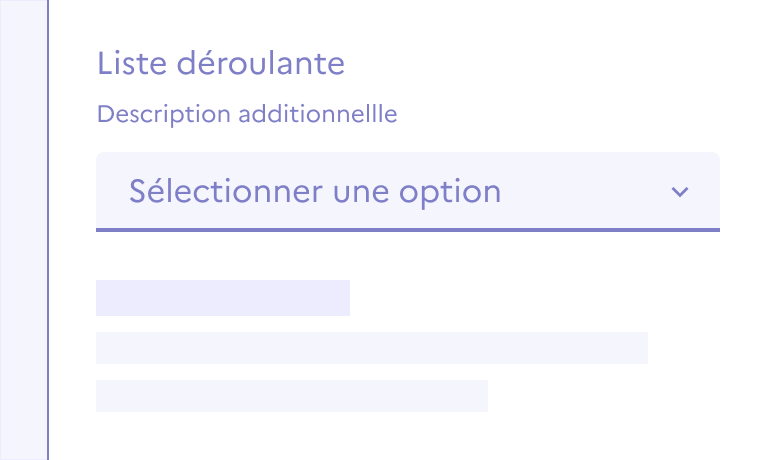This screenshot has height=460, width=768.
Task: Click the word "additionnelle" in the hint
Action: coord(316,114)
